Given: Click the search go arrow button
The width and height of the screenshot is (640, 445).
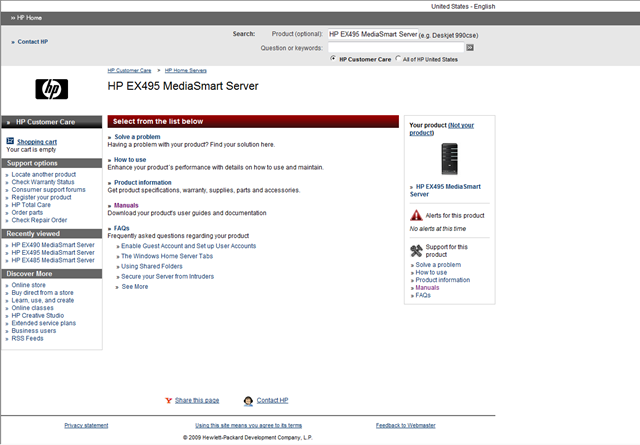Looking at the screenshot, I should (x=470, y=48).
